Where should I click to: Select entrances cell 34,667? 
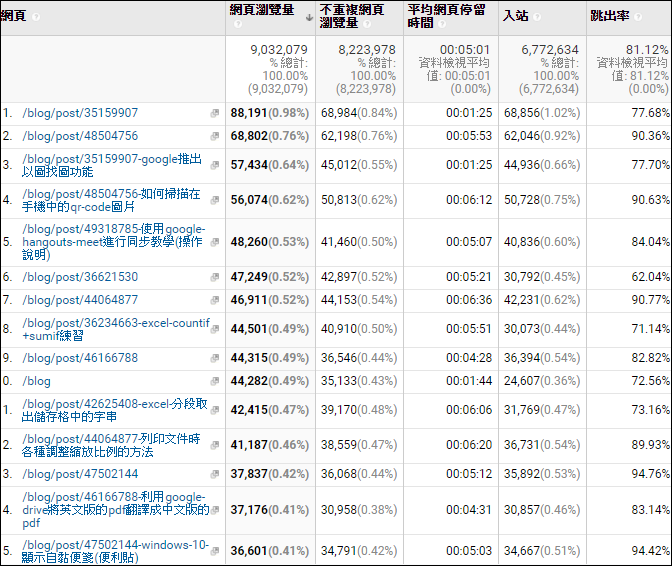(522, 551)
